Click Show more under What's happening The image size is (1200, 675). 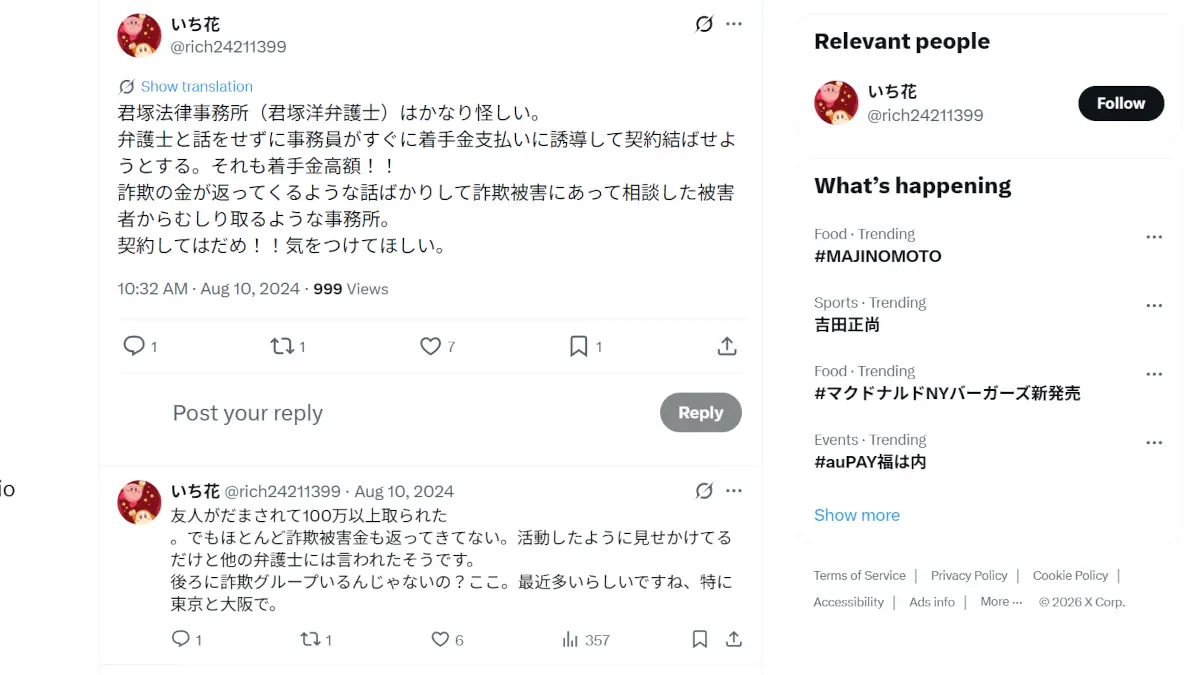pos(857,515)
